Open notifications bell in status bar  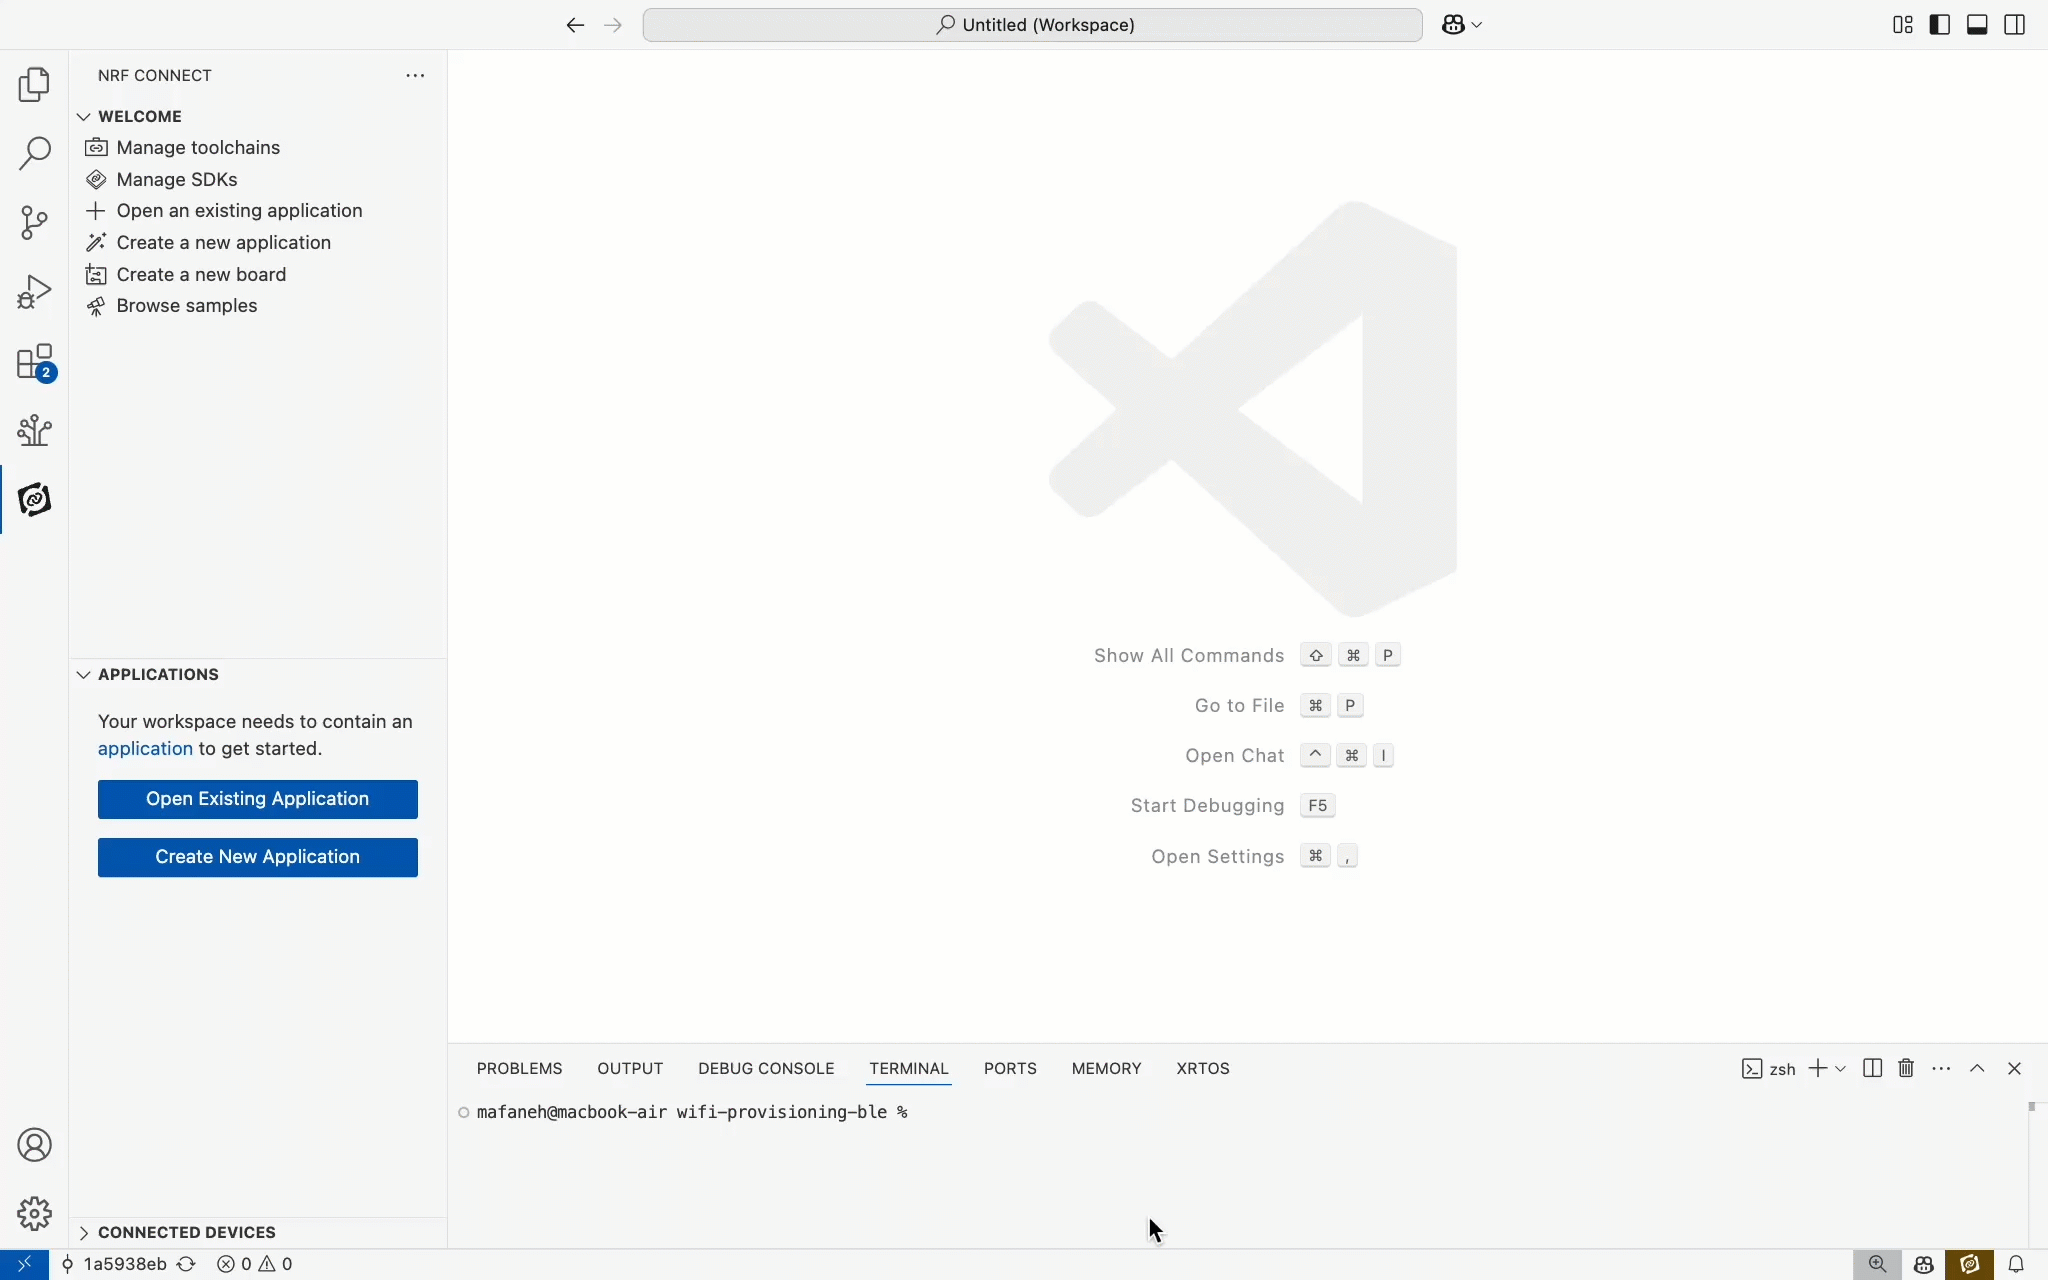tap(2016, 1264)
